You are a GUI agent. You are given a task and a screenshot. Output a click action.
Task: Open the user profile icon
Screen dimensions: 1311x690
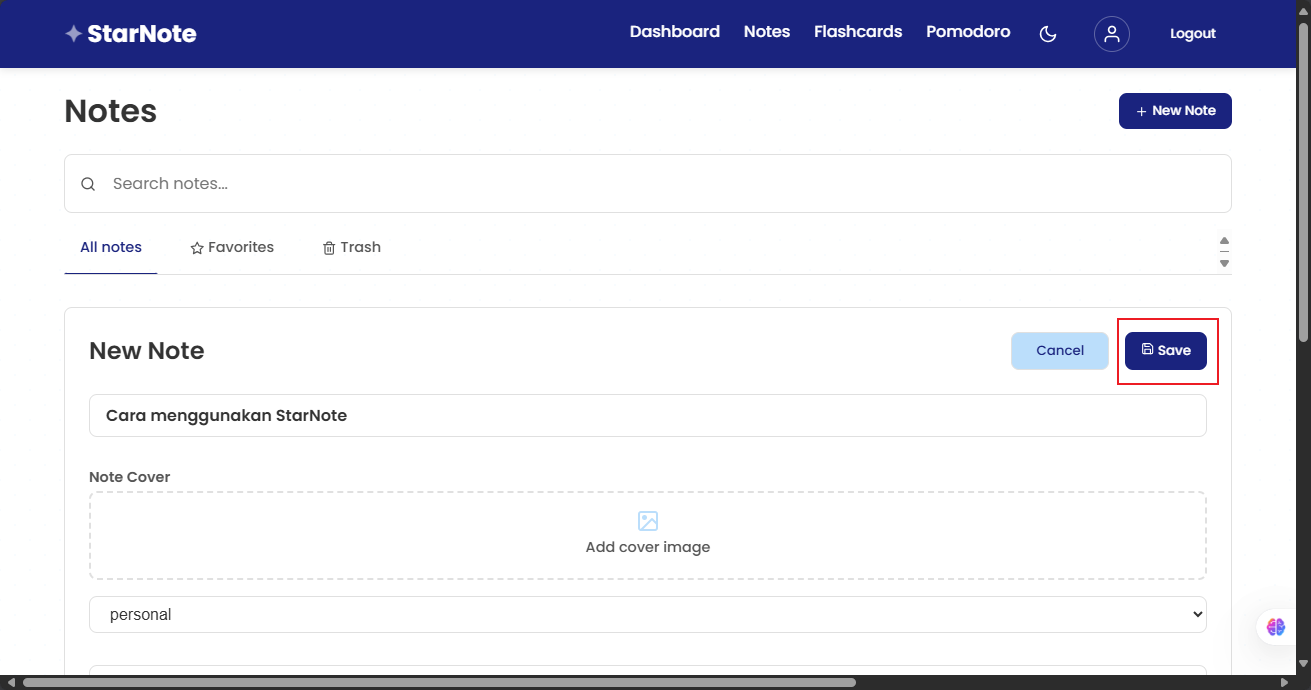1112,33
